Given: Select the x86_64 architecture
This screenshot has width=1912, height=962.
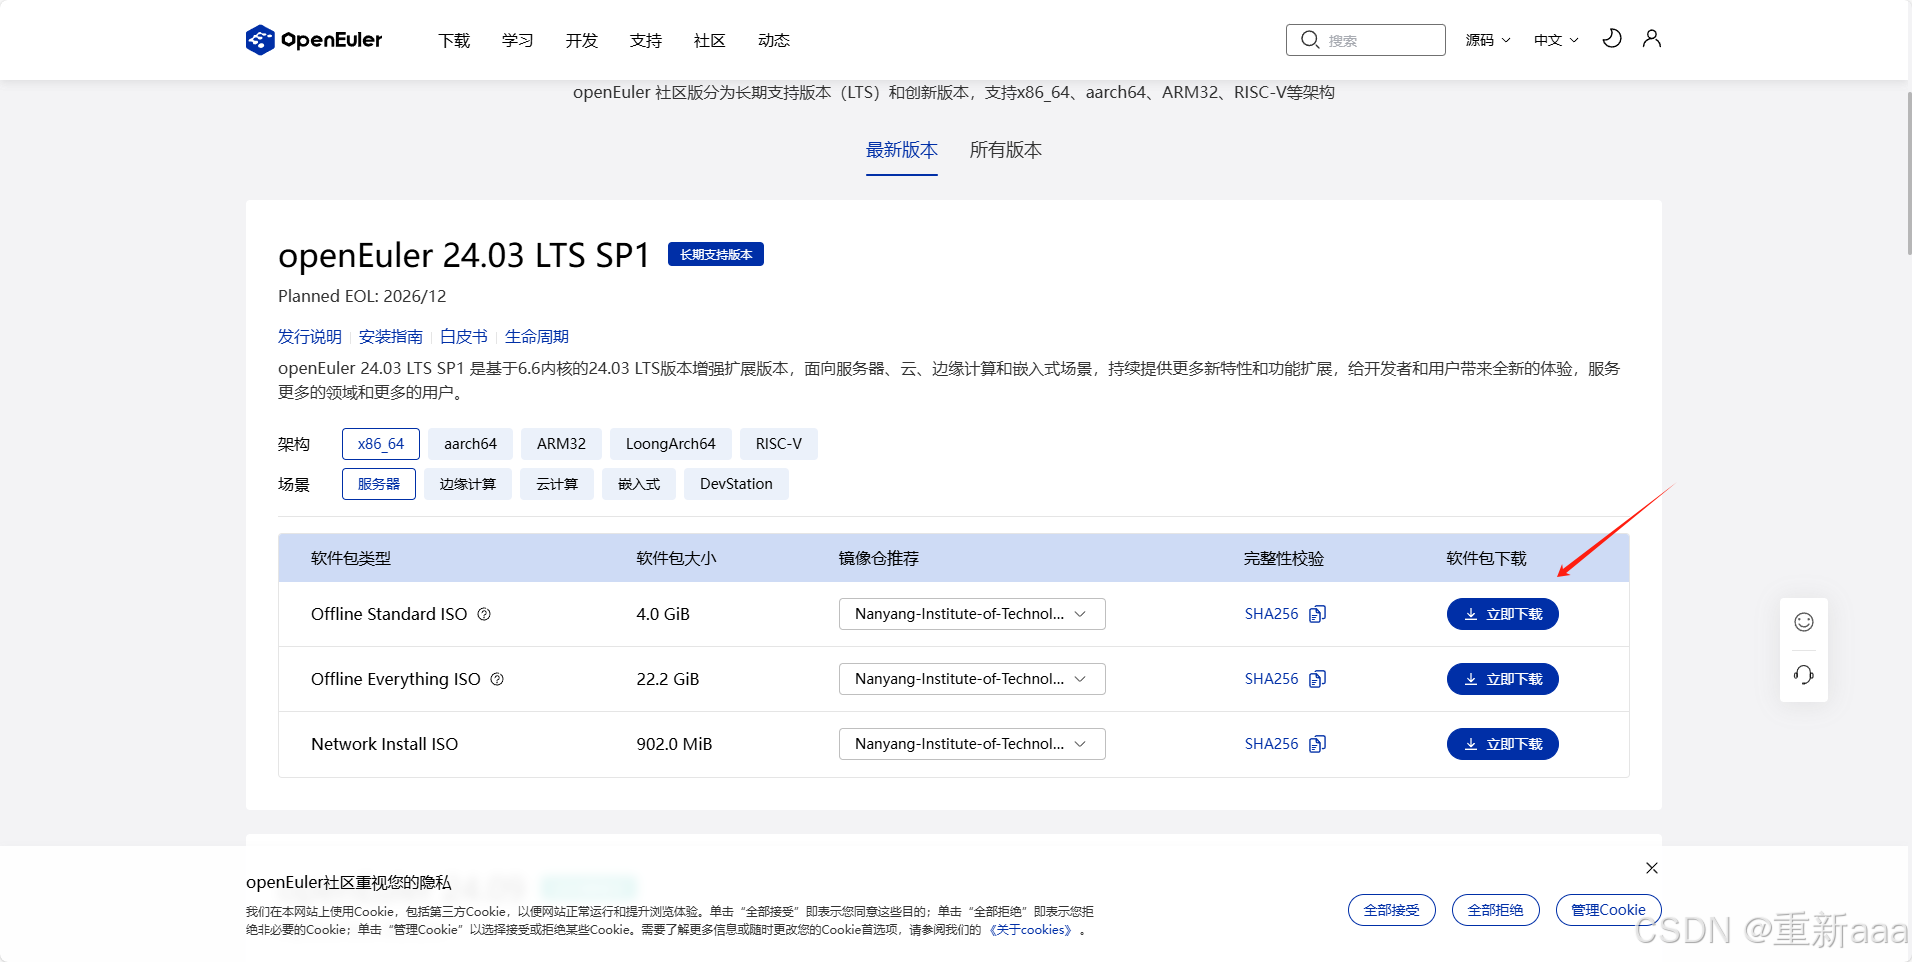Looking at the screenshot, I should pos(381,444).
